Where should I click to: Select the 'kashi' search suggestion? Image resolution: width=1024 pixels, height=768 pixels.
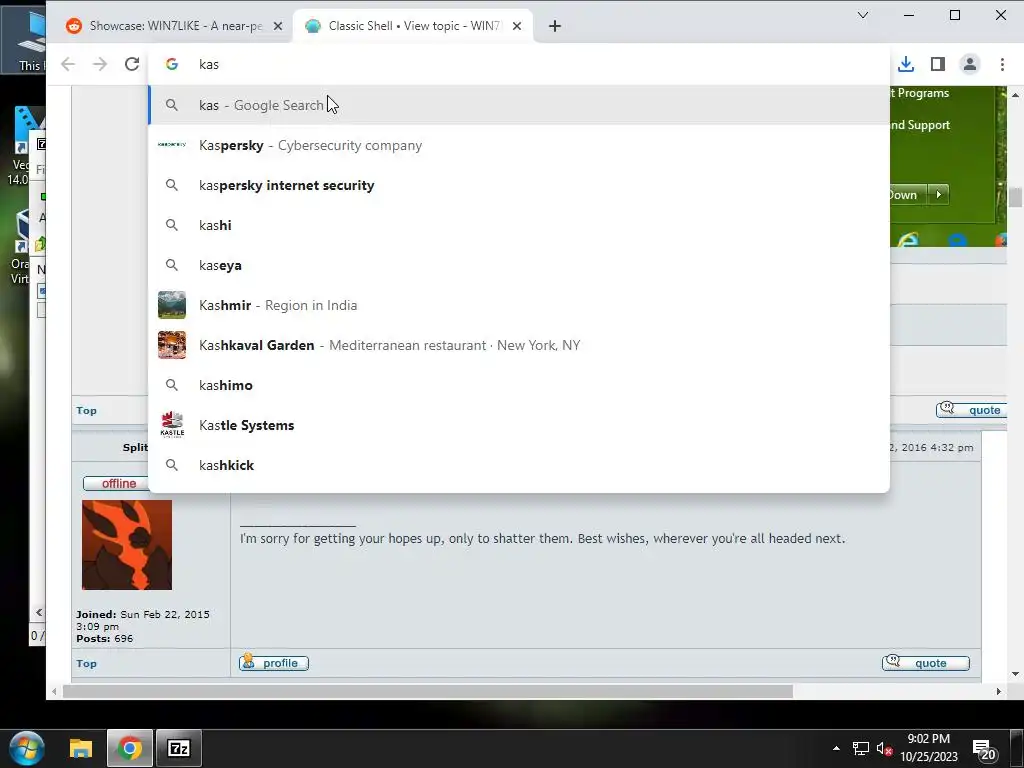tap(519, 225)
